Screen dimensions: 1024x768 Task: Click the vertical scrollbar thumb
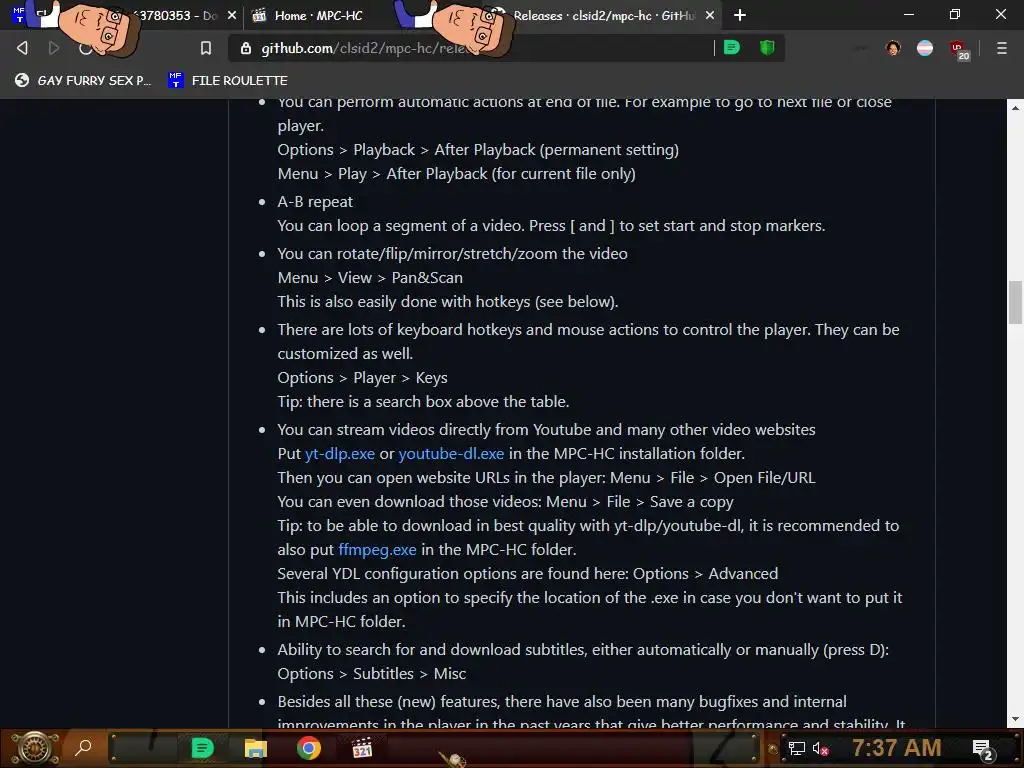(x=1015, y=302)
